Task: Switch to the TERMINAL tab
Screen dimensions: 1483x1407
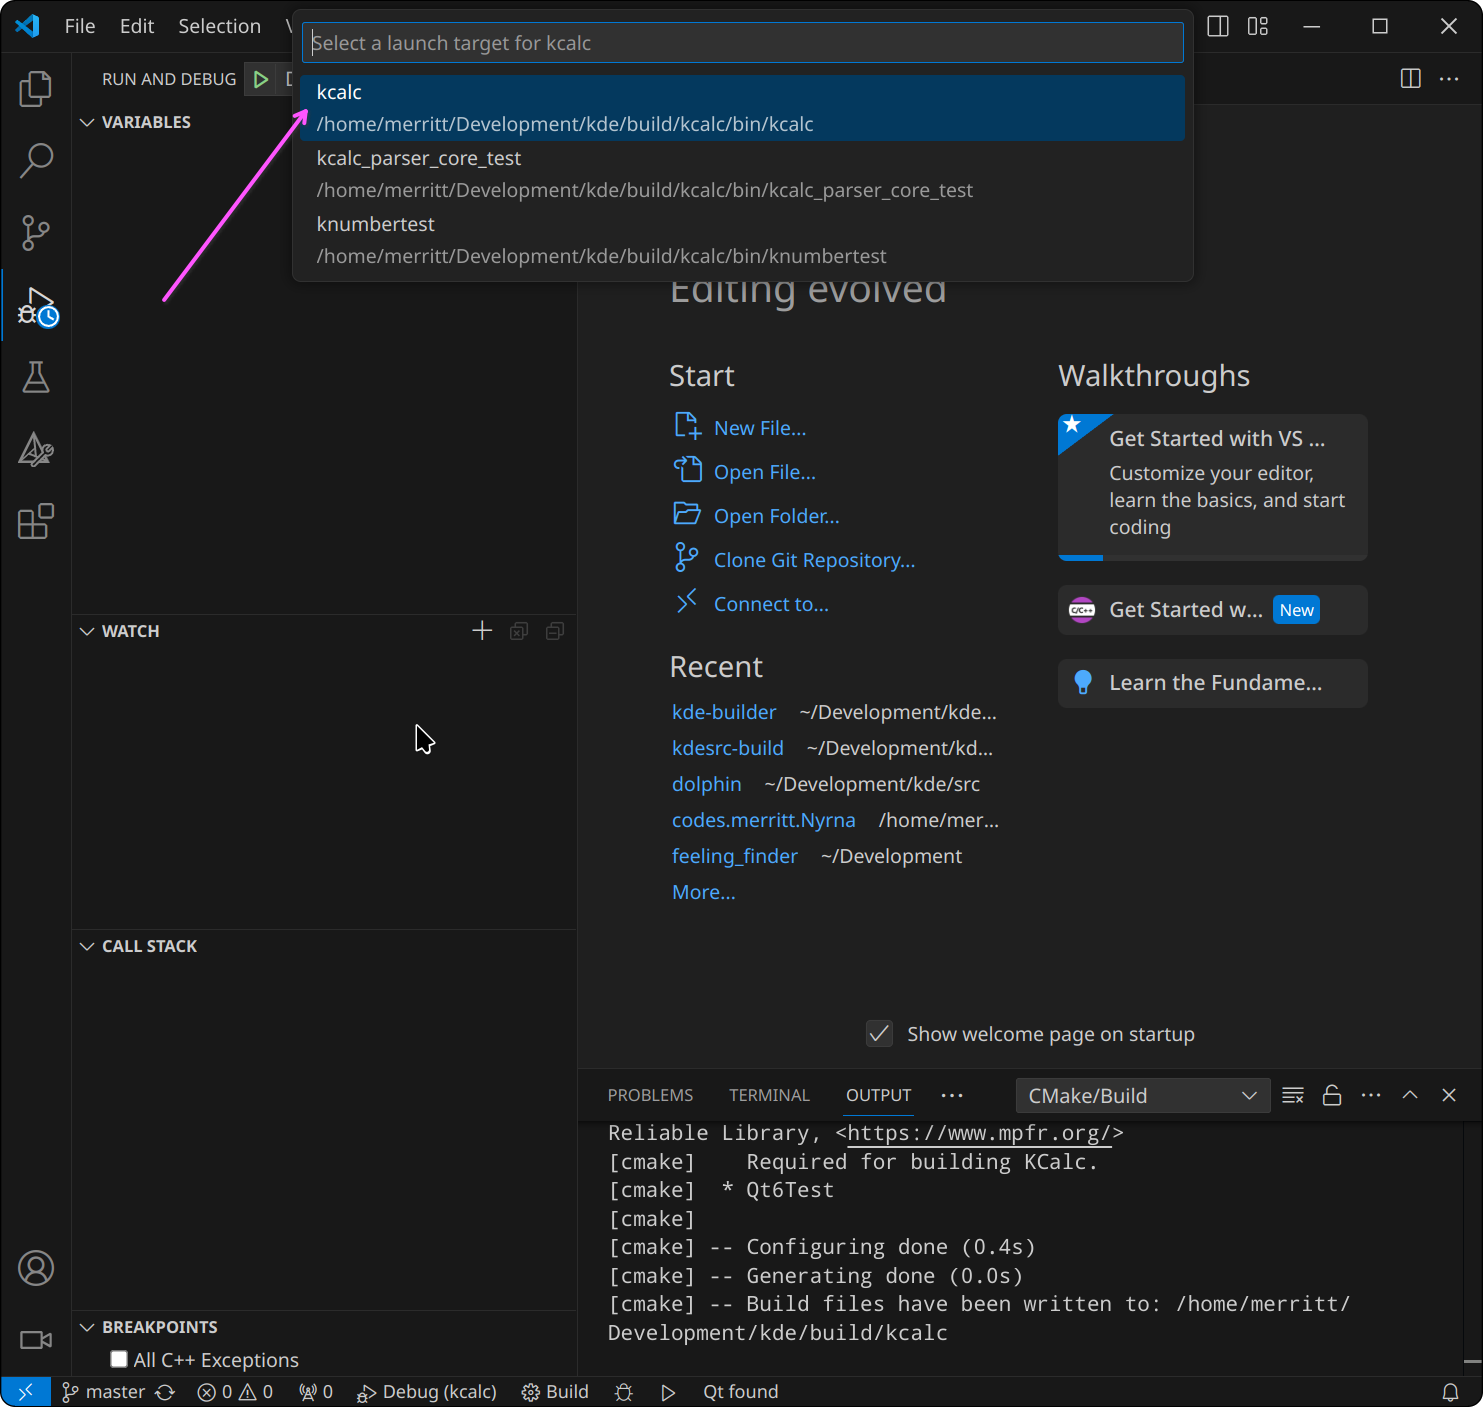Action: click(x=769, y=1095)
